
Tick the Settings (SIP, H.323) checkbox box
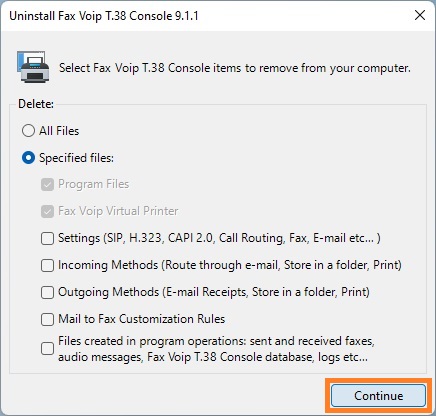click(47, 238)
